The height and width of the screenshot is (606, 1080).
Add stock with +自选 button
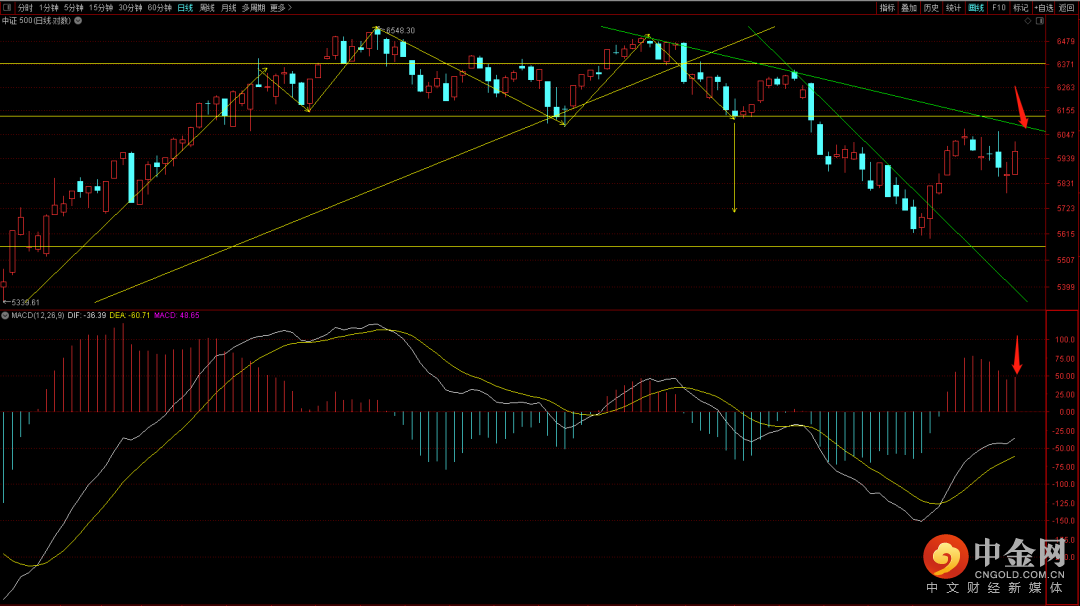click(1044, 7)
